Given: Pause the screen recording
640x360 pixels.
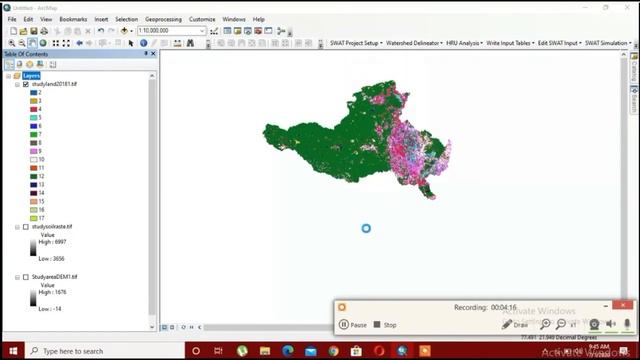Looking at the screenshot, I should point(353,325).
